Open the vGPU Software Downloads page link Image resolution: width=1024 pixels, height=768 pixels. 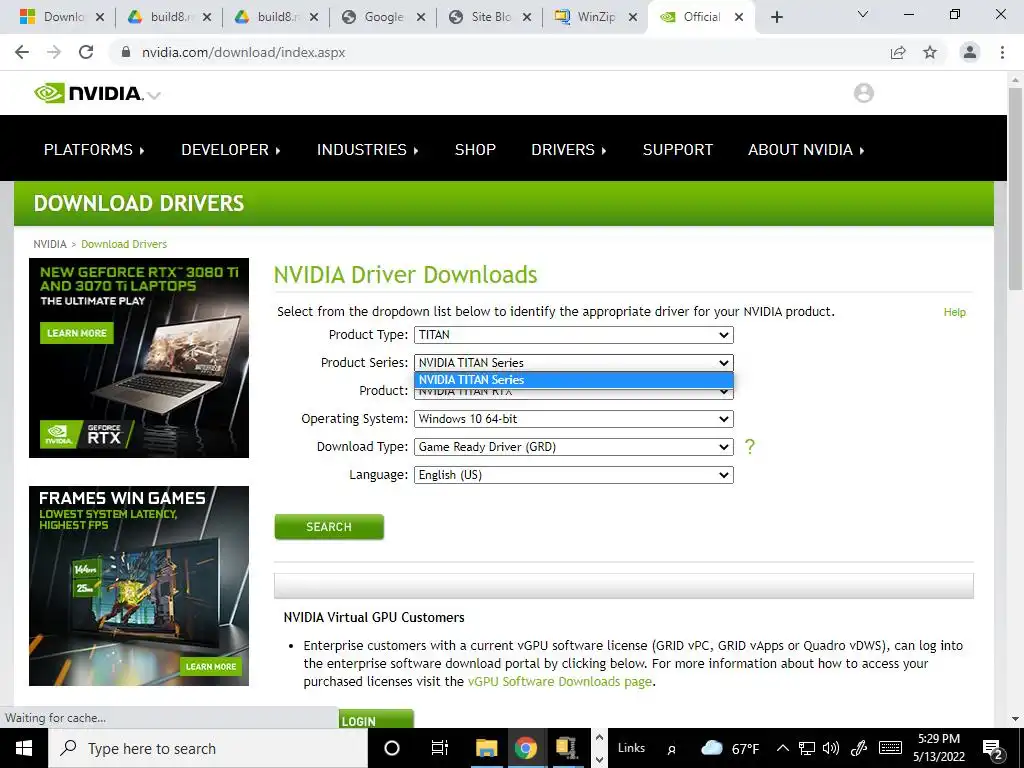click(560, 682)
